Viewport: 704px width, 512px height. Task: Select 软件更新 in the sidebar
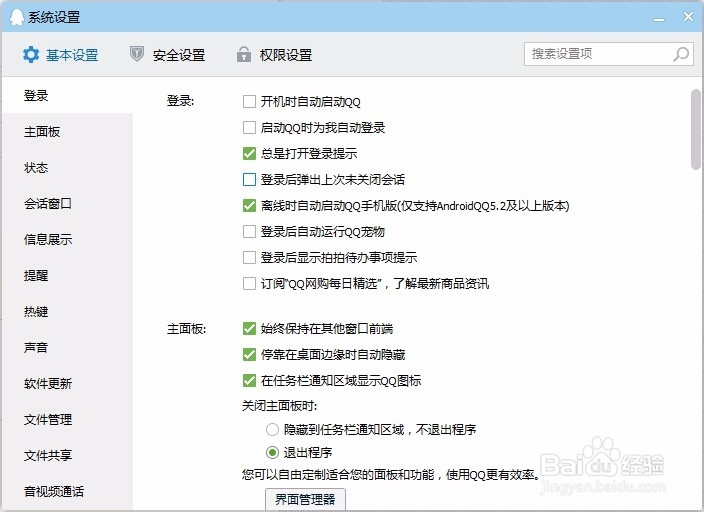[x=67, y=383]
